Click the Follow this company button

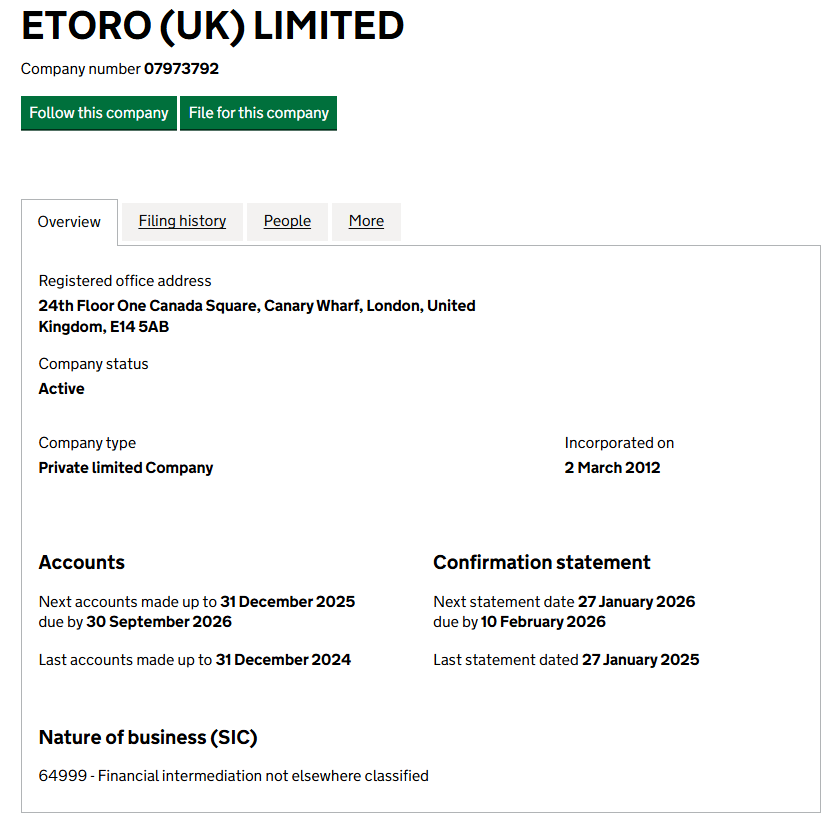coord(99,113)
